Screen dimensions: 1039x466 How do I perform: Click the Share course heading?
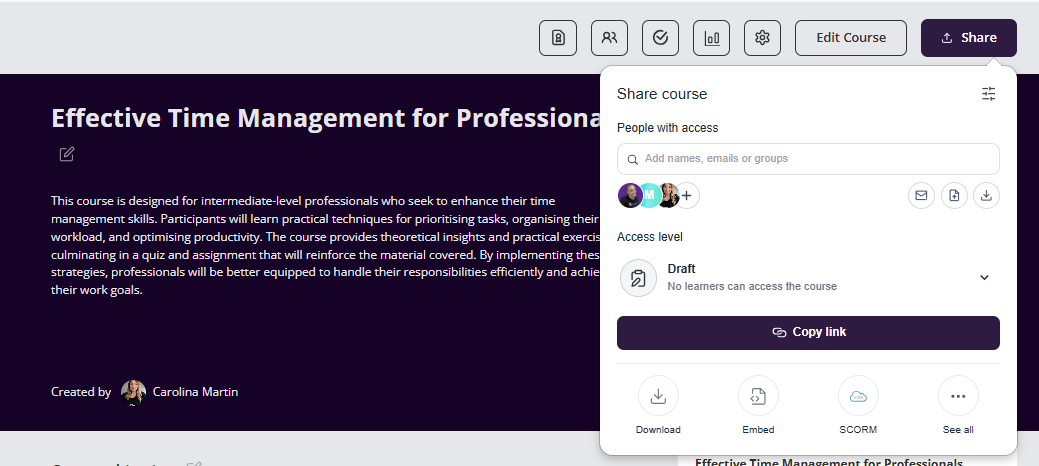pyautogui.click(x=662, y=94)
